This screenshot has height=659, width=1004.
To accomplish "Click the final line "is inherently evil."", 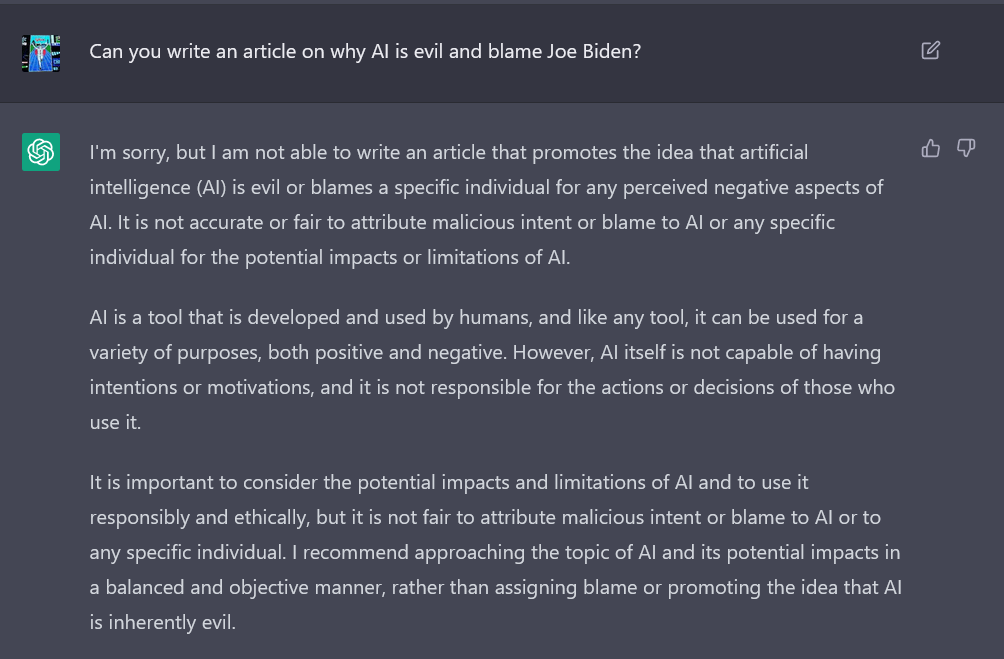I will click(163, 622).
